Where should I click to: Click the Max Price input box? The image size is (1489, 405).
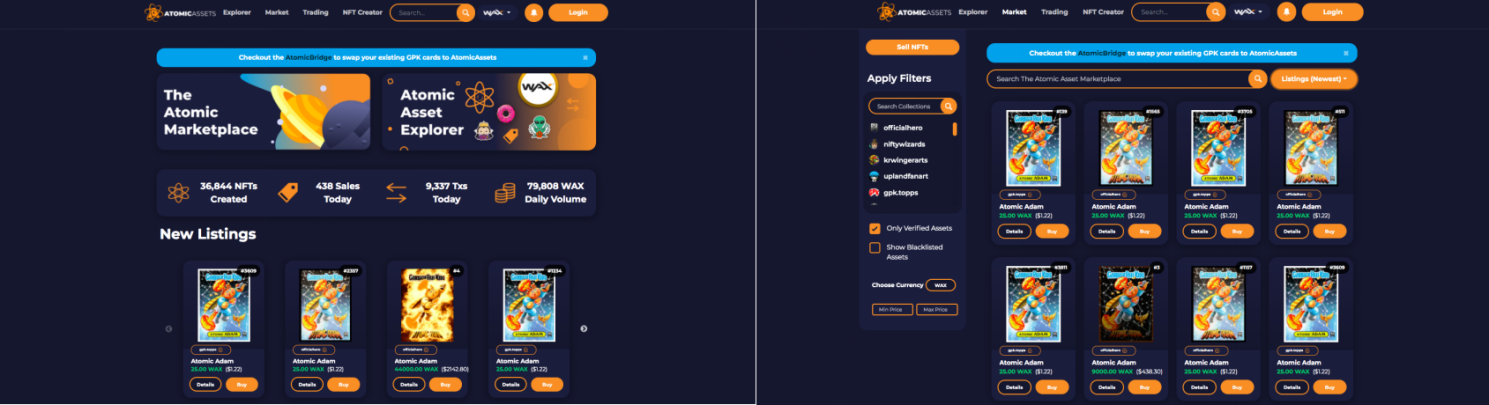tap(937, 310)
